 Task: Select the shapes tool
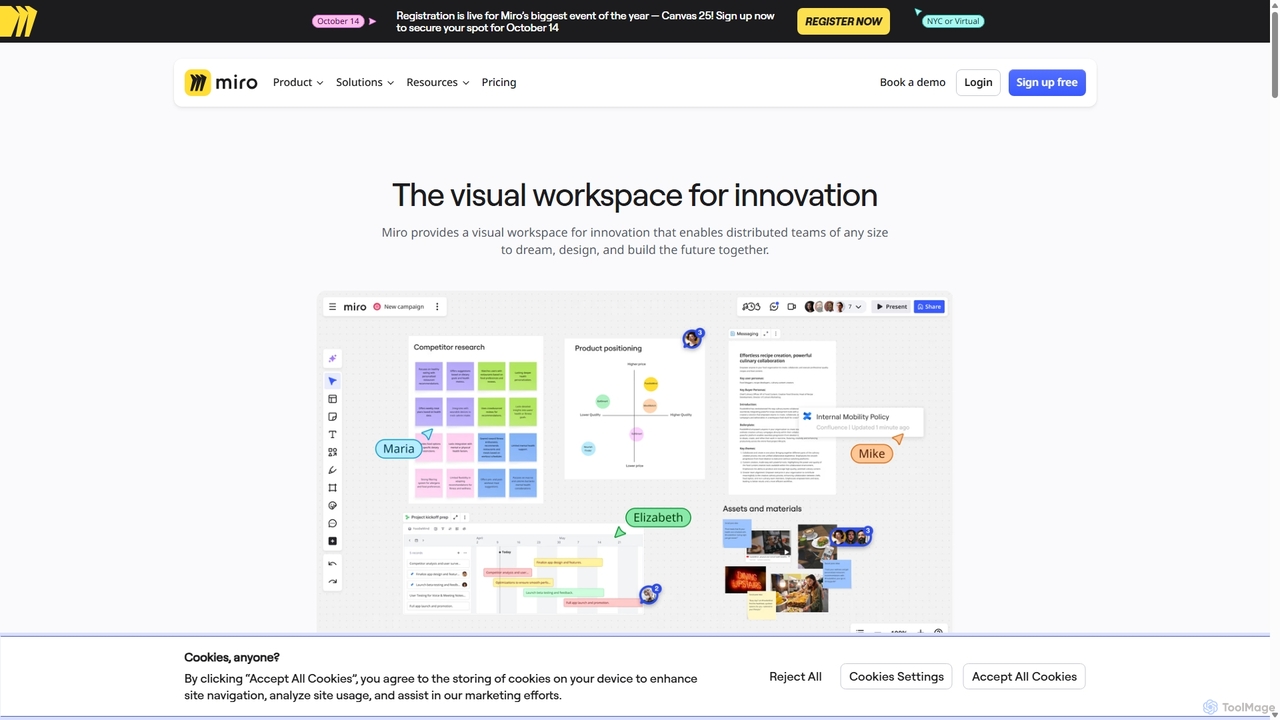tap(333, 452)
